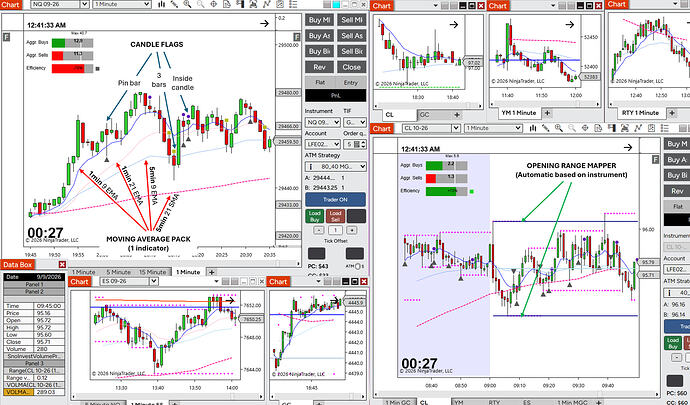
Task: Close the Data Box panel
Action: coord(62,265)
